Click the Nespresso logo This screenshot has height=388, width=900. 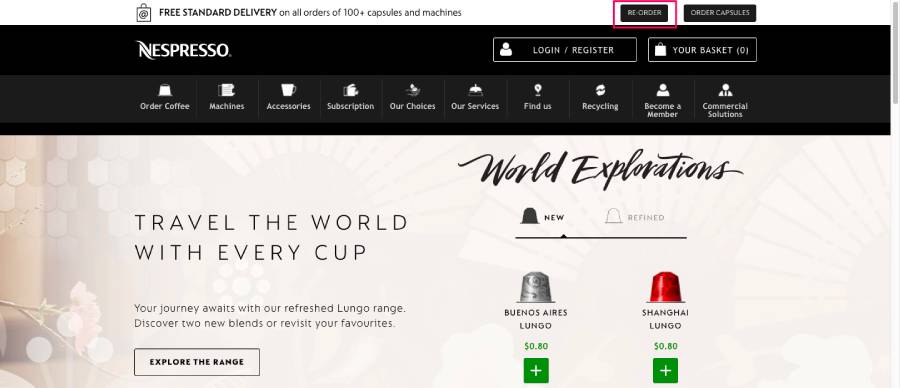click(x=184, y=50)
